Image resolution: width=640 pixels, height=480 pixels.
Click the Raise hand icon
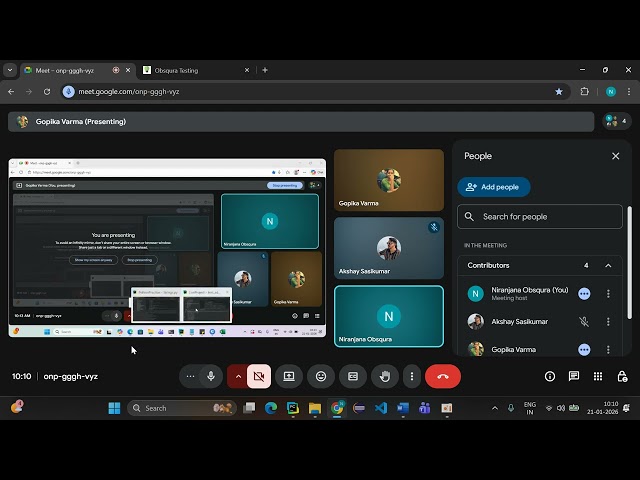(384, 376)
